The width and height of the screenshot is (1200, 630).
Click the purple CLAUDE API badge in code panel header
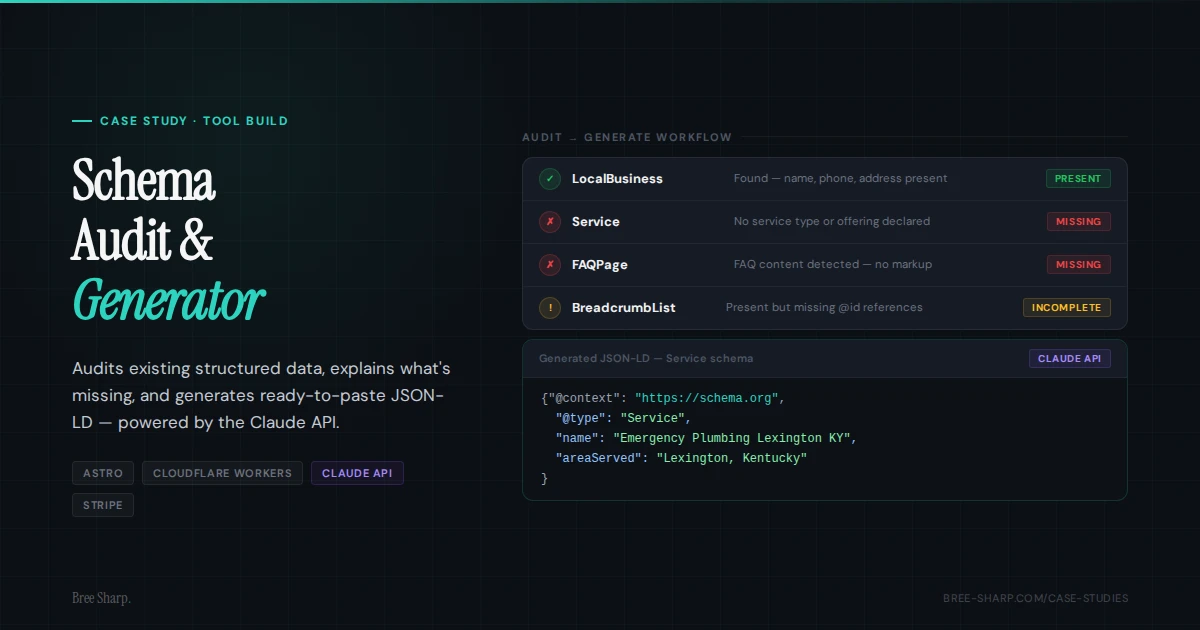point(1069,359)
